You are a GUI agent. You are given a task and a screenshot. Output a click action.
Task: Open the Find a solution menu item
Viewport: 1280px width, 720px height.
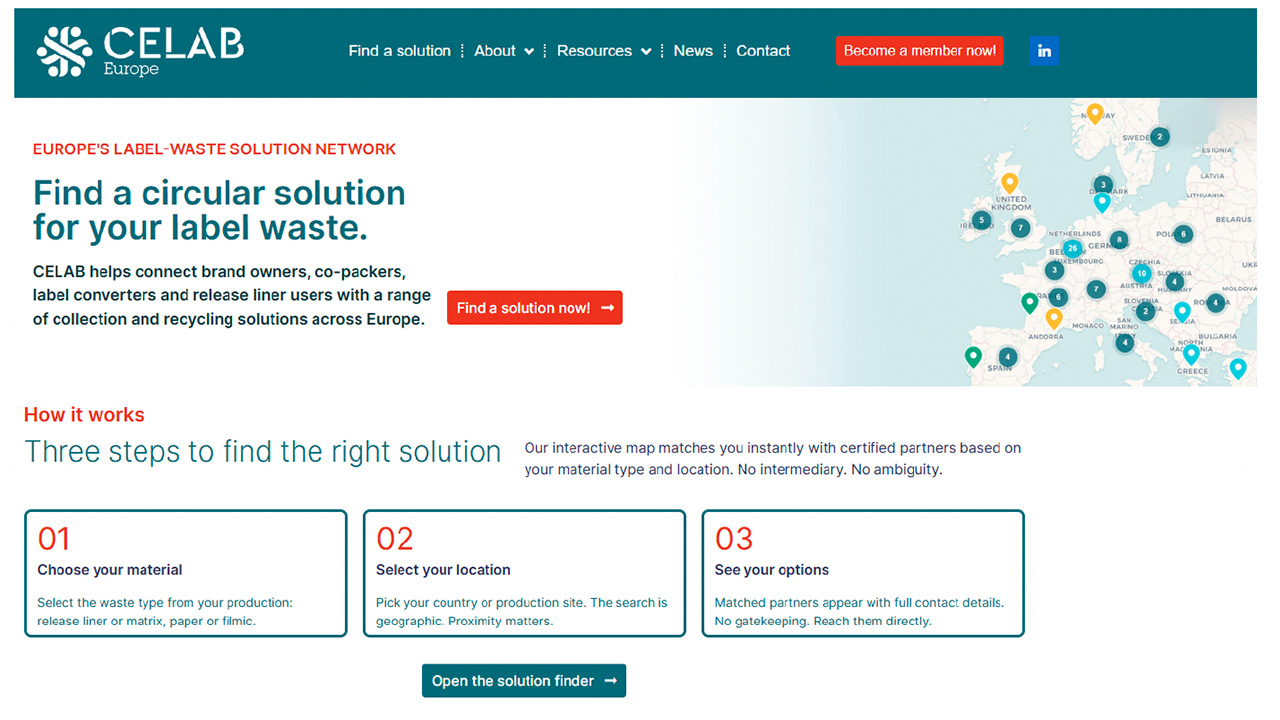tap(400, 51)
